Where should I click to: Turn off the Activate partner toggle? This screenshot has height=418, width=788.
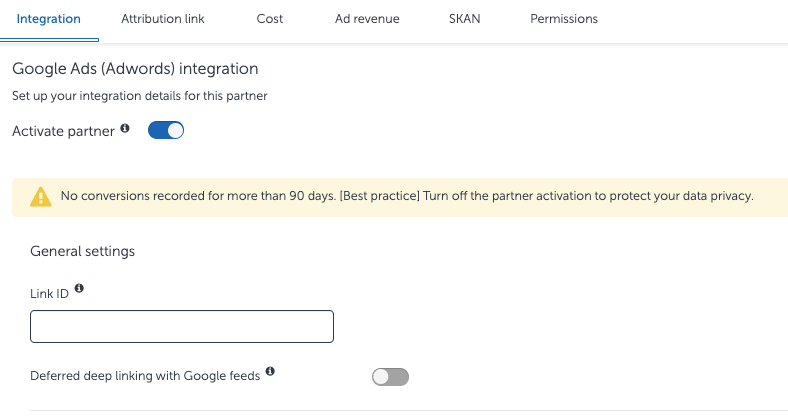[x=166, y=130]
